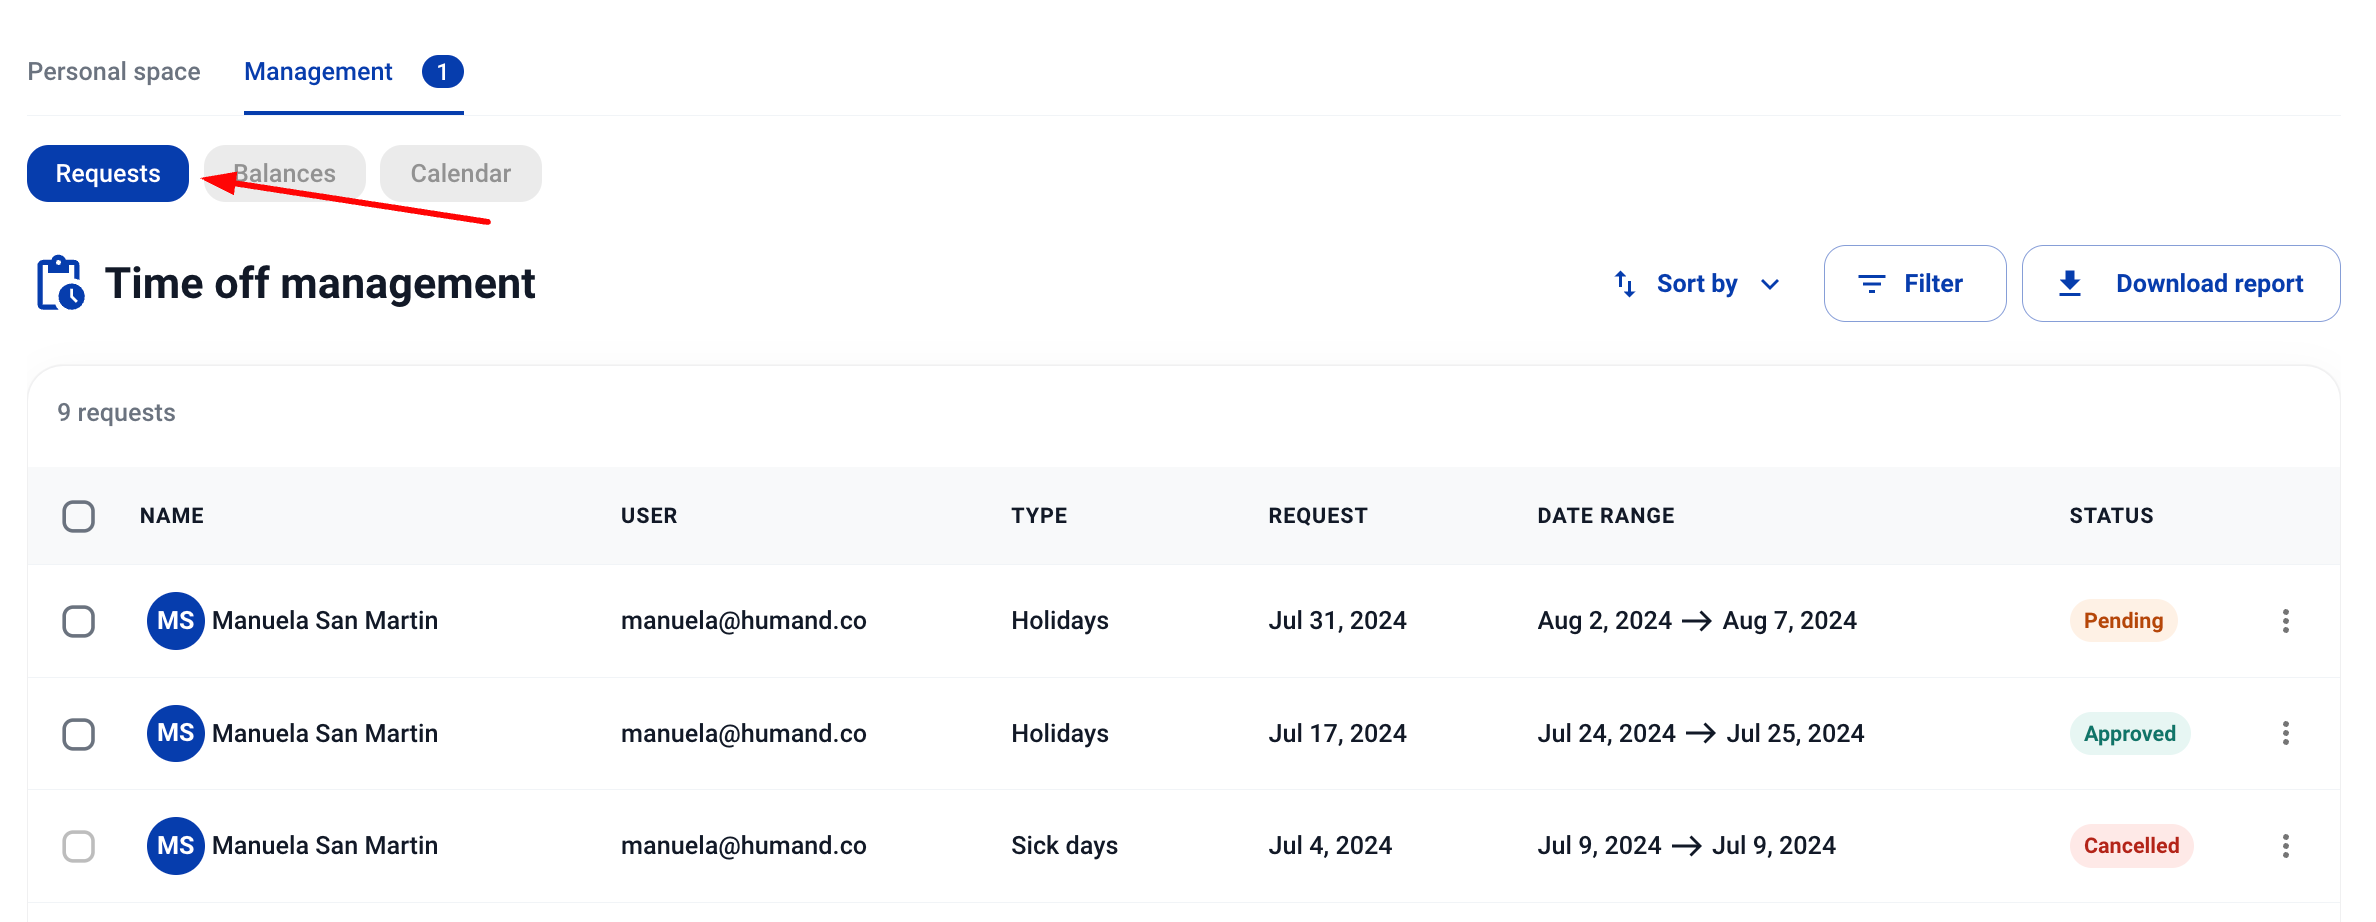This screenshot has height=922, width=2376.
Task: Open the three-dot menu for the Approved request
Action: 2285,733
